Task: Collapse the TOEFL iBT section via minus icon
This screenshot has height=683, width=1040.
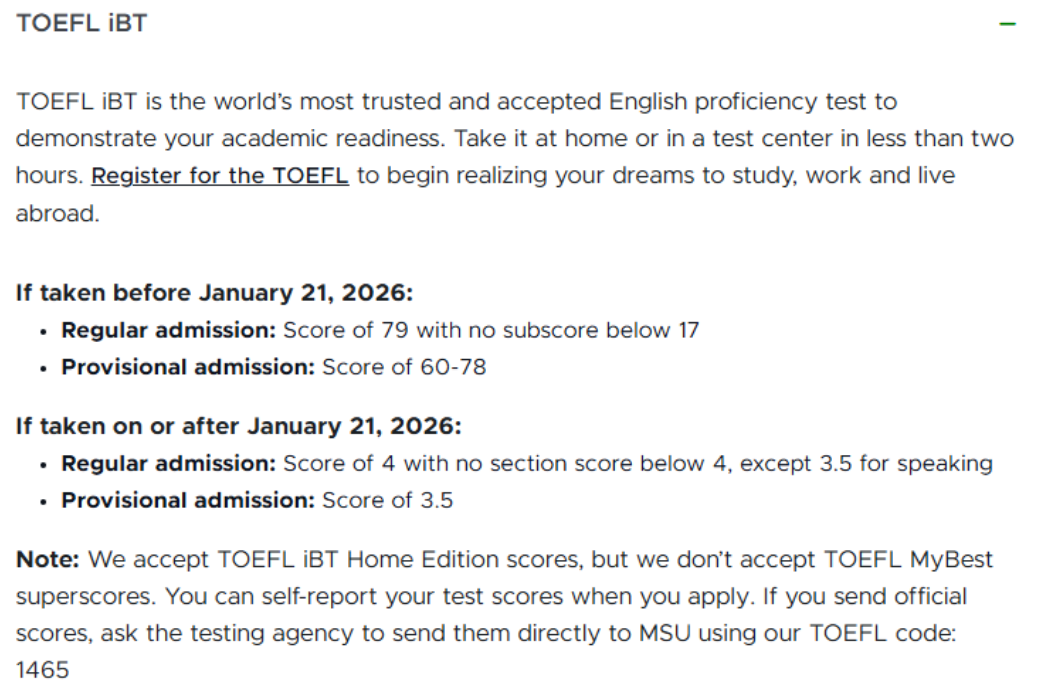Action: (x=1007, y=23)
